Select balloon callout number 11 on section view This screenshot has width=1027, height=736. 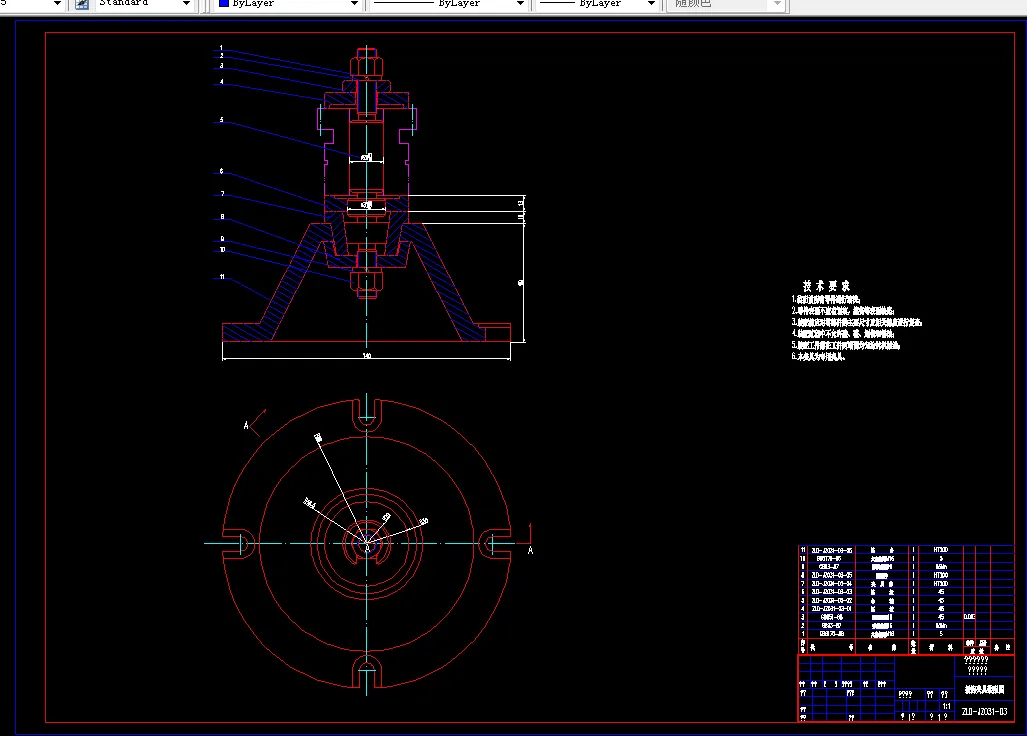tap(222, 277)
